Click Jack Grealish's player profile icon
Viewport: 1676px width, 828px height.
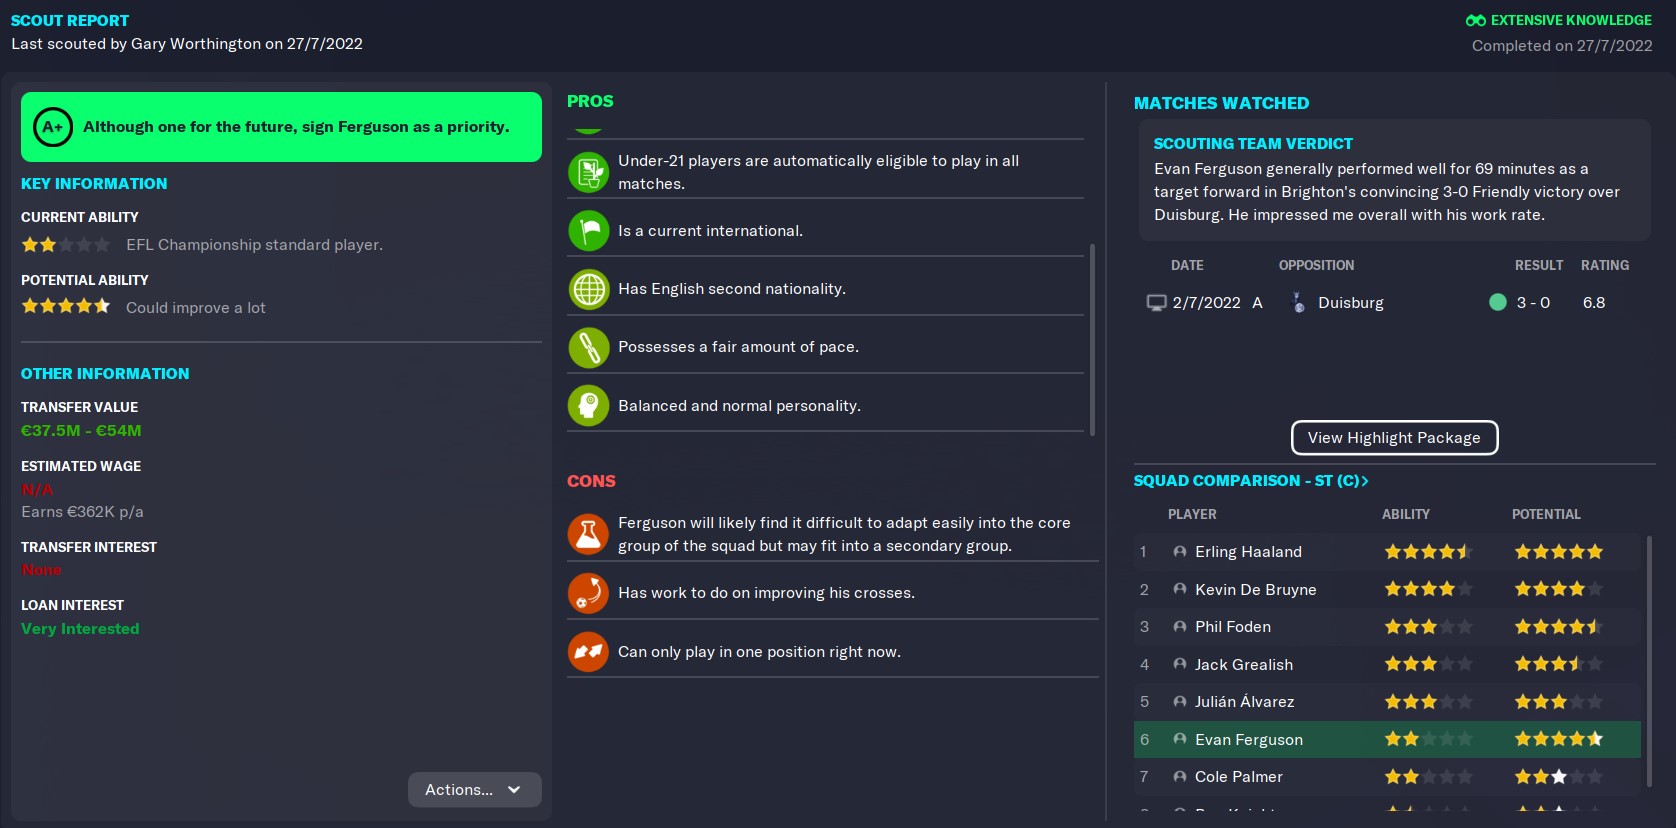(1180, 664)
